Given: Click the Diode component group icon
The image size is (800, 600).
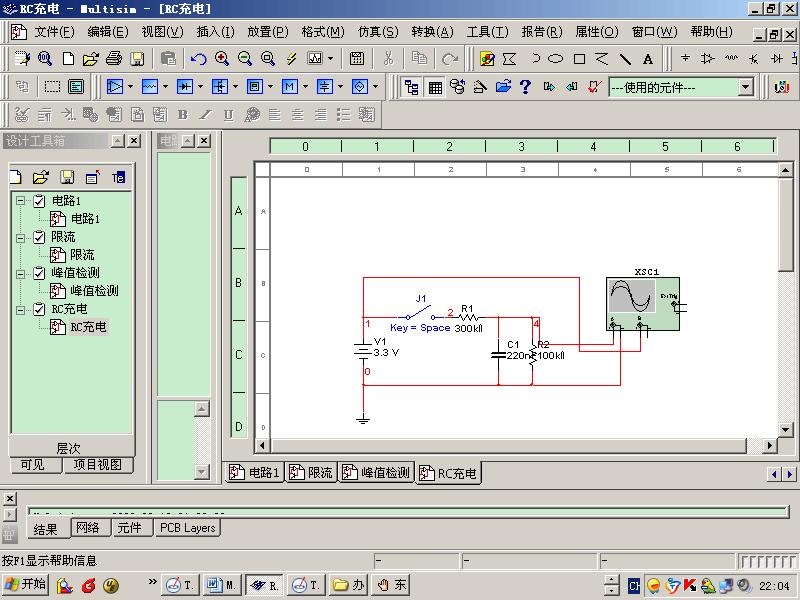Looking at the screenshot, I should (184, 87).
